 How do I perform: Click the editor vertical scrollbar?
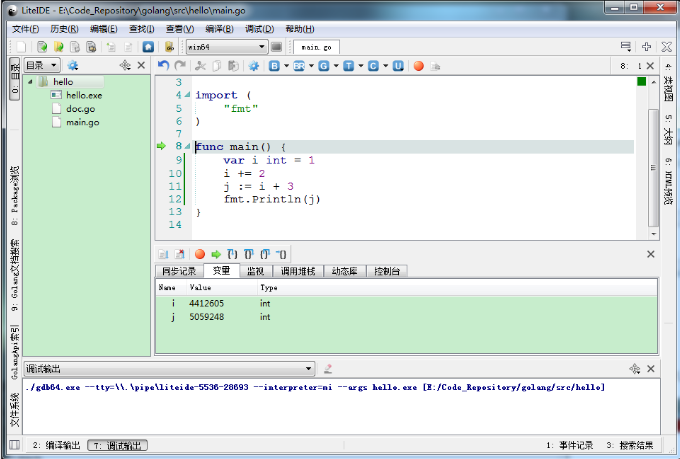click(653, 167)
